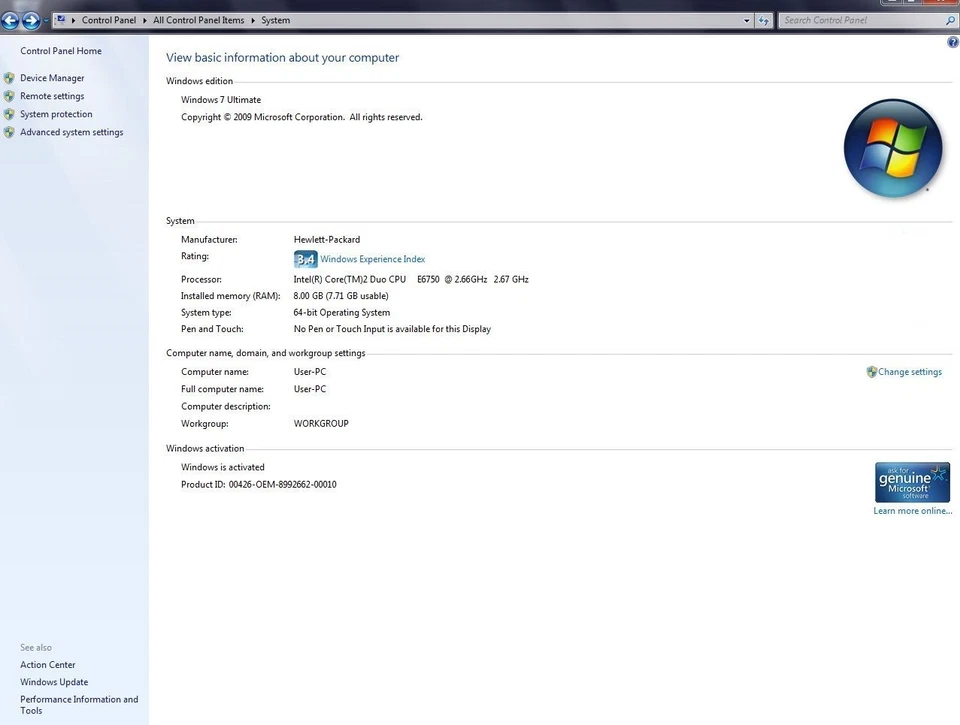The width and height of the screenshot is (960, 725).
Task: Select Control Panel breadcrumb
Action: click(109, 20)
